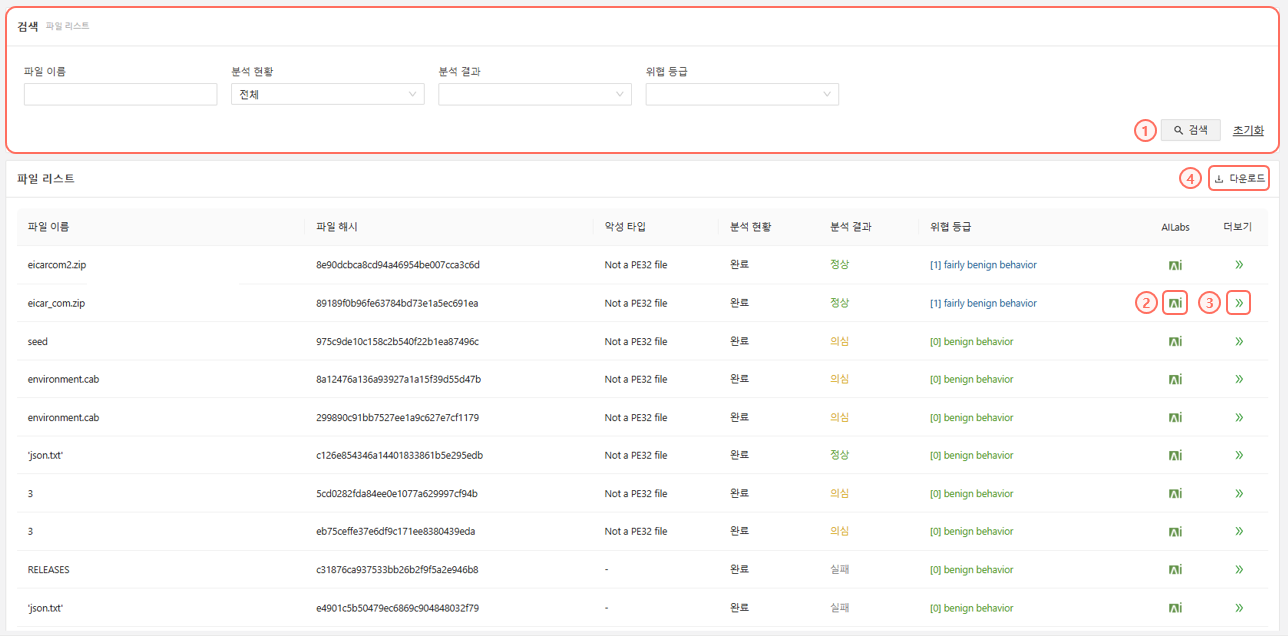The width and height of the screenshot is (1288, 636).
Task: Show more details for eicarcom2.zip
Action: coord(1238,265)
